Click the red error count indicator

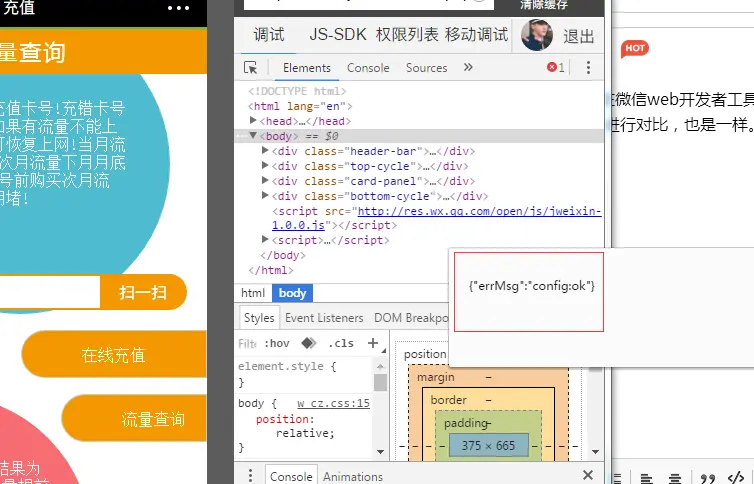556,67
